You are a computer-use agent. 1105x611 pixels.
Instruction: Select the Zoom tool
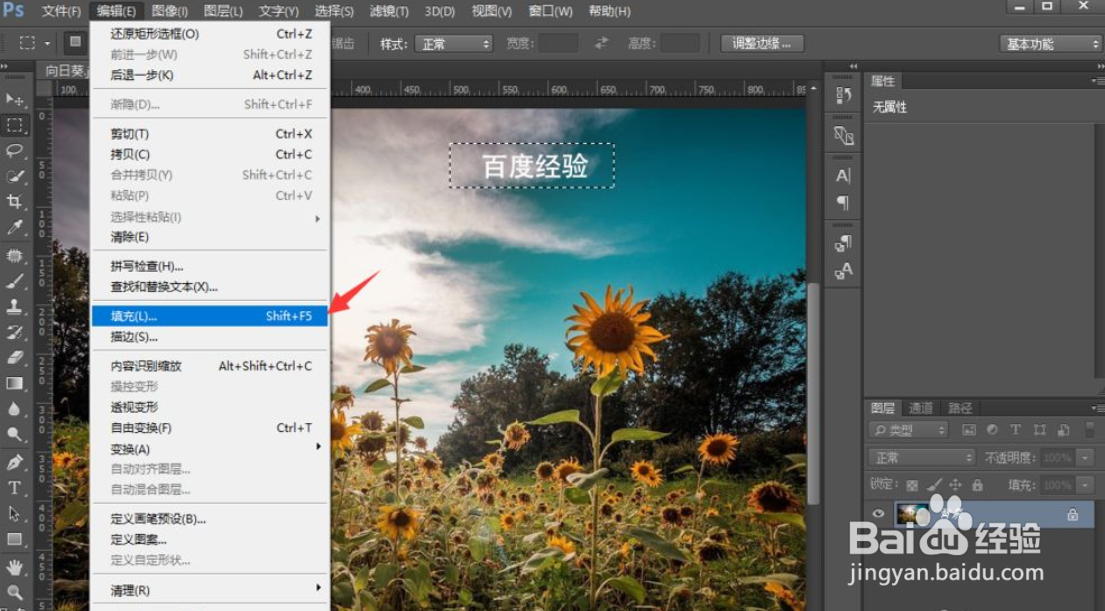(x=14, y=593)
